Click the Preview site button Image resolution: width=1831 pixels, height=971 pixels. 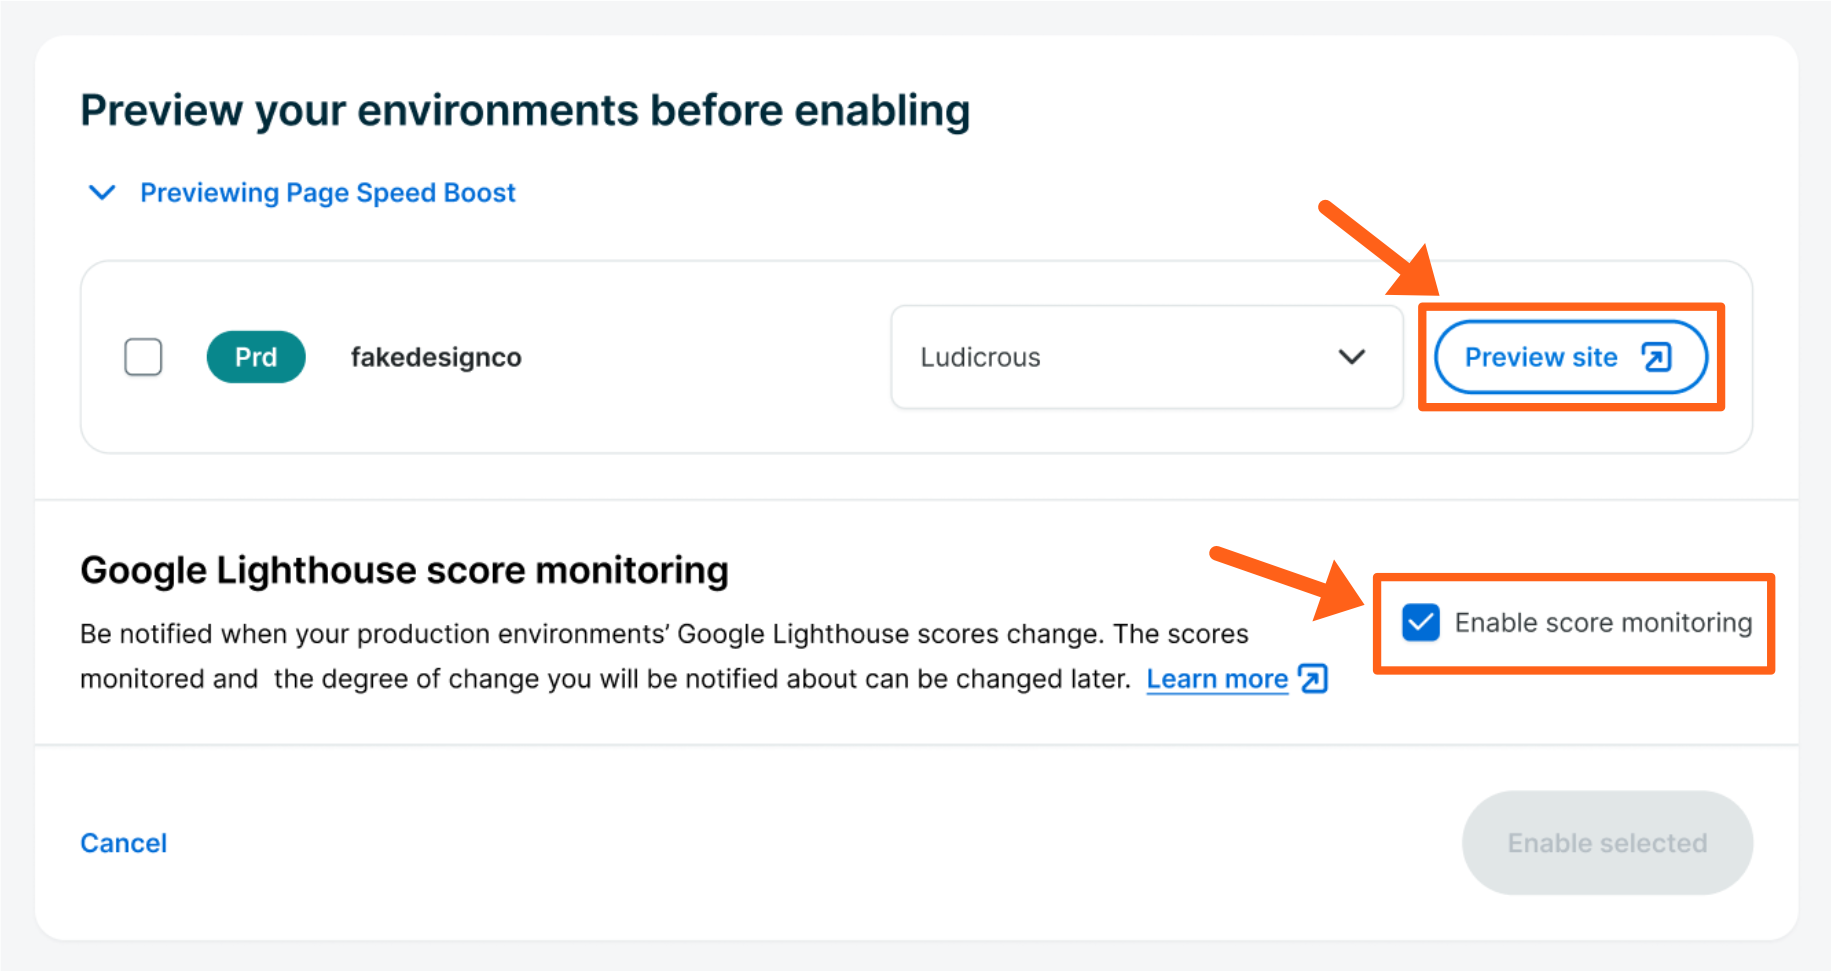(x=1570, y=356)
